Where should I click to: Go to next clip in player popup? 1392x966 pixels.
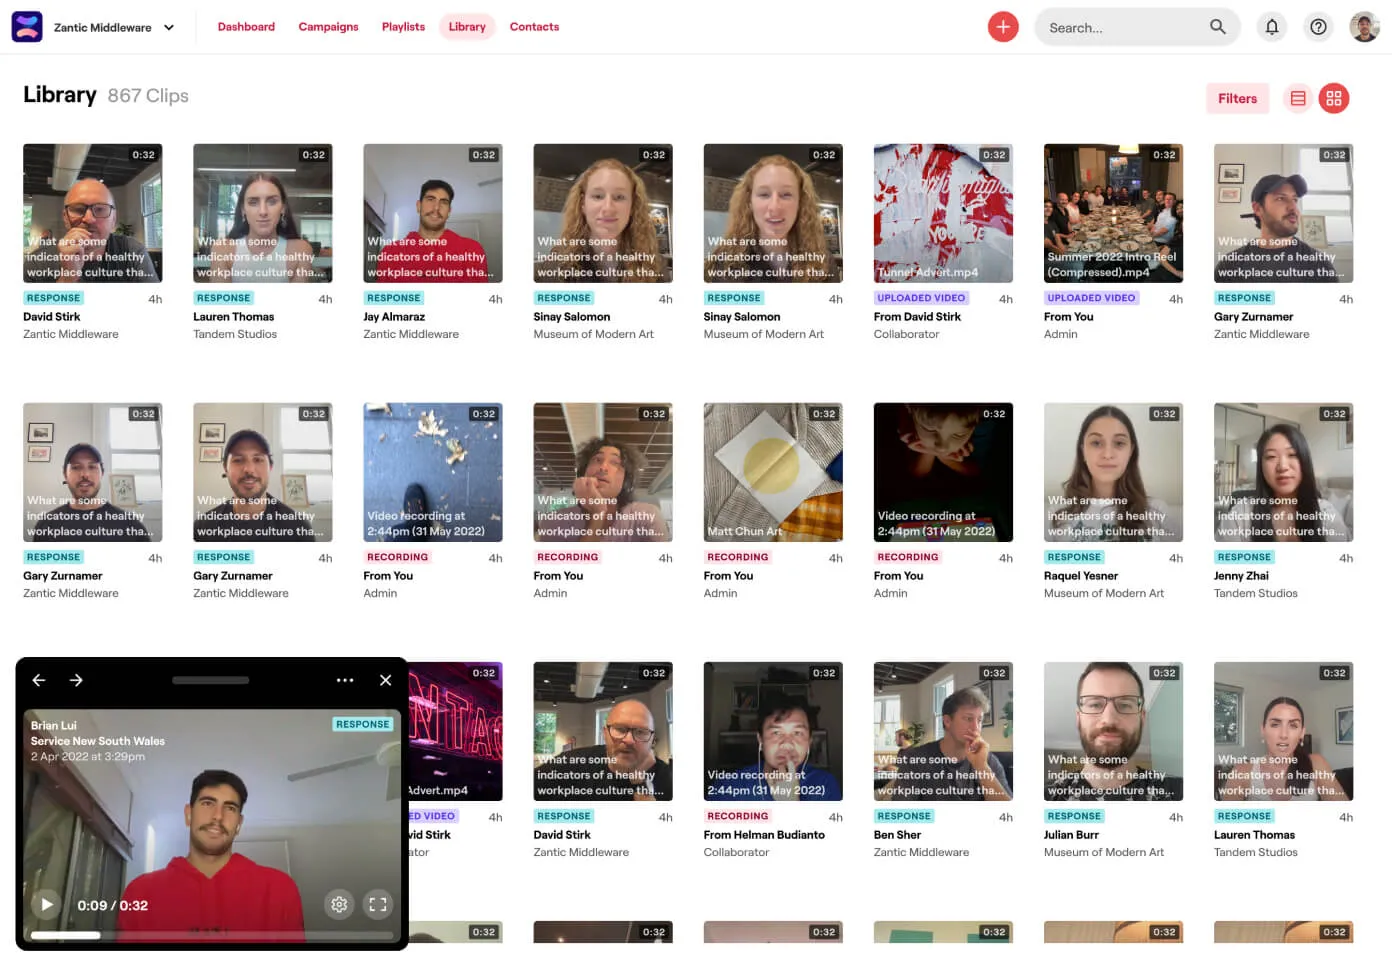(76, 680)
